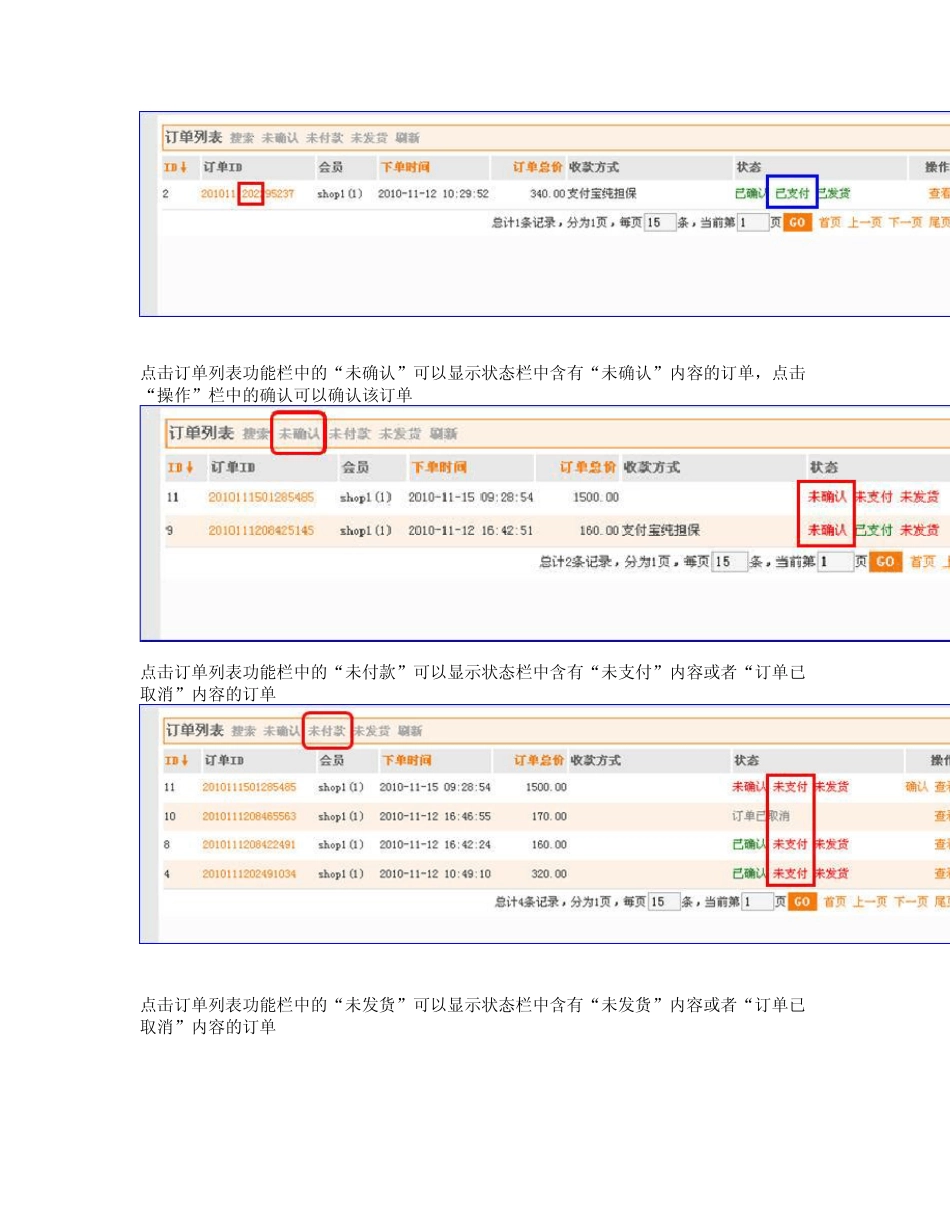
Task: Select 未确认 filter in the four-record list
Action: pos(282,731)
